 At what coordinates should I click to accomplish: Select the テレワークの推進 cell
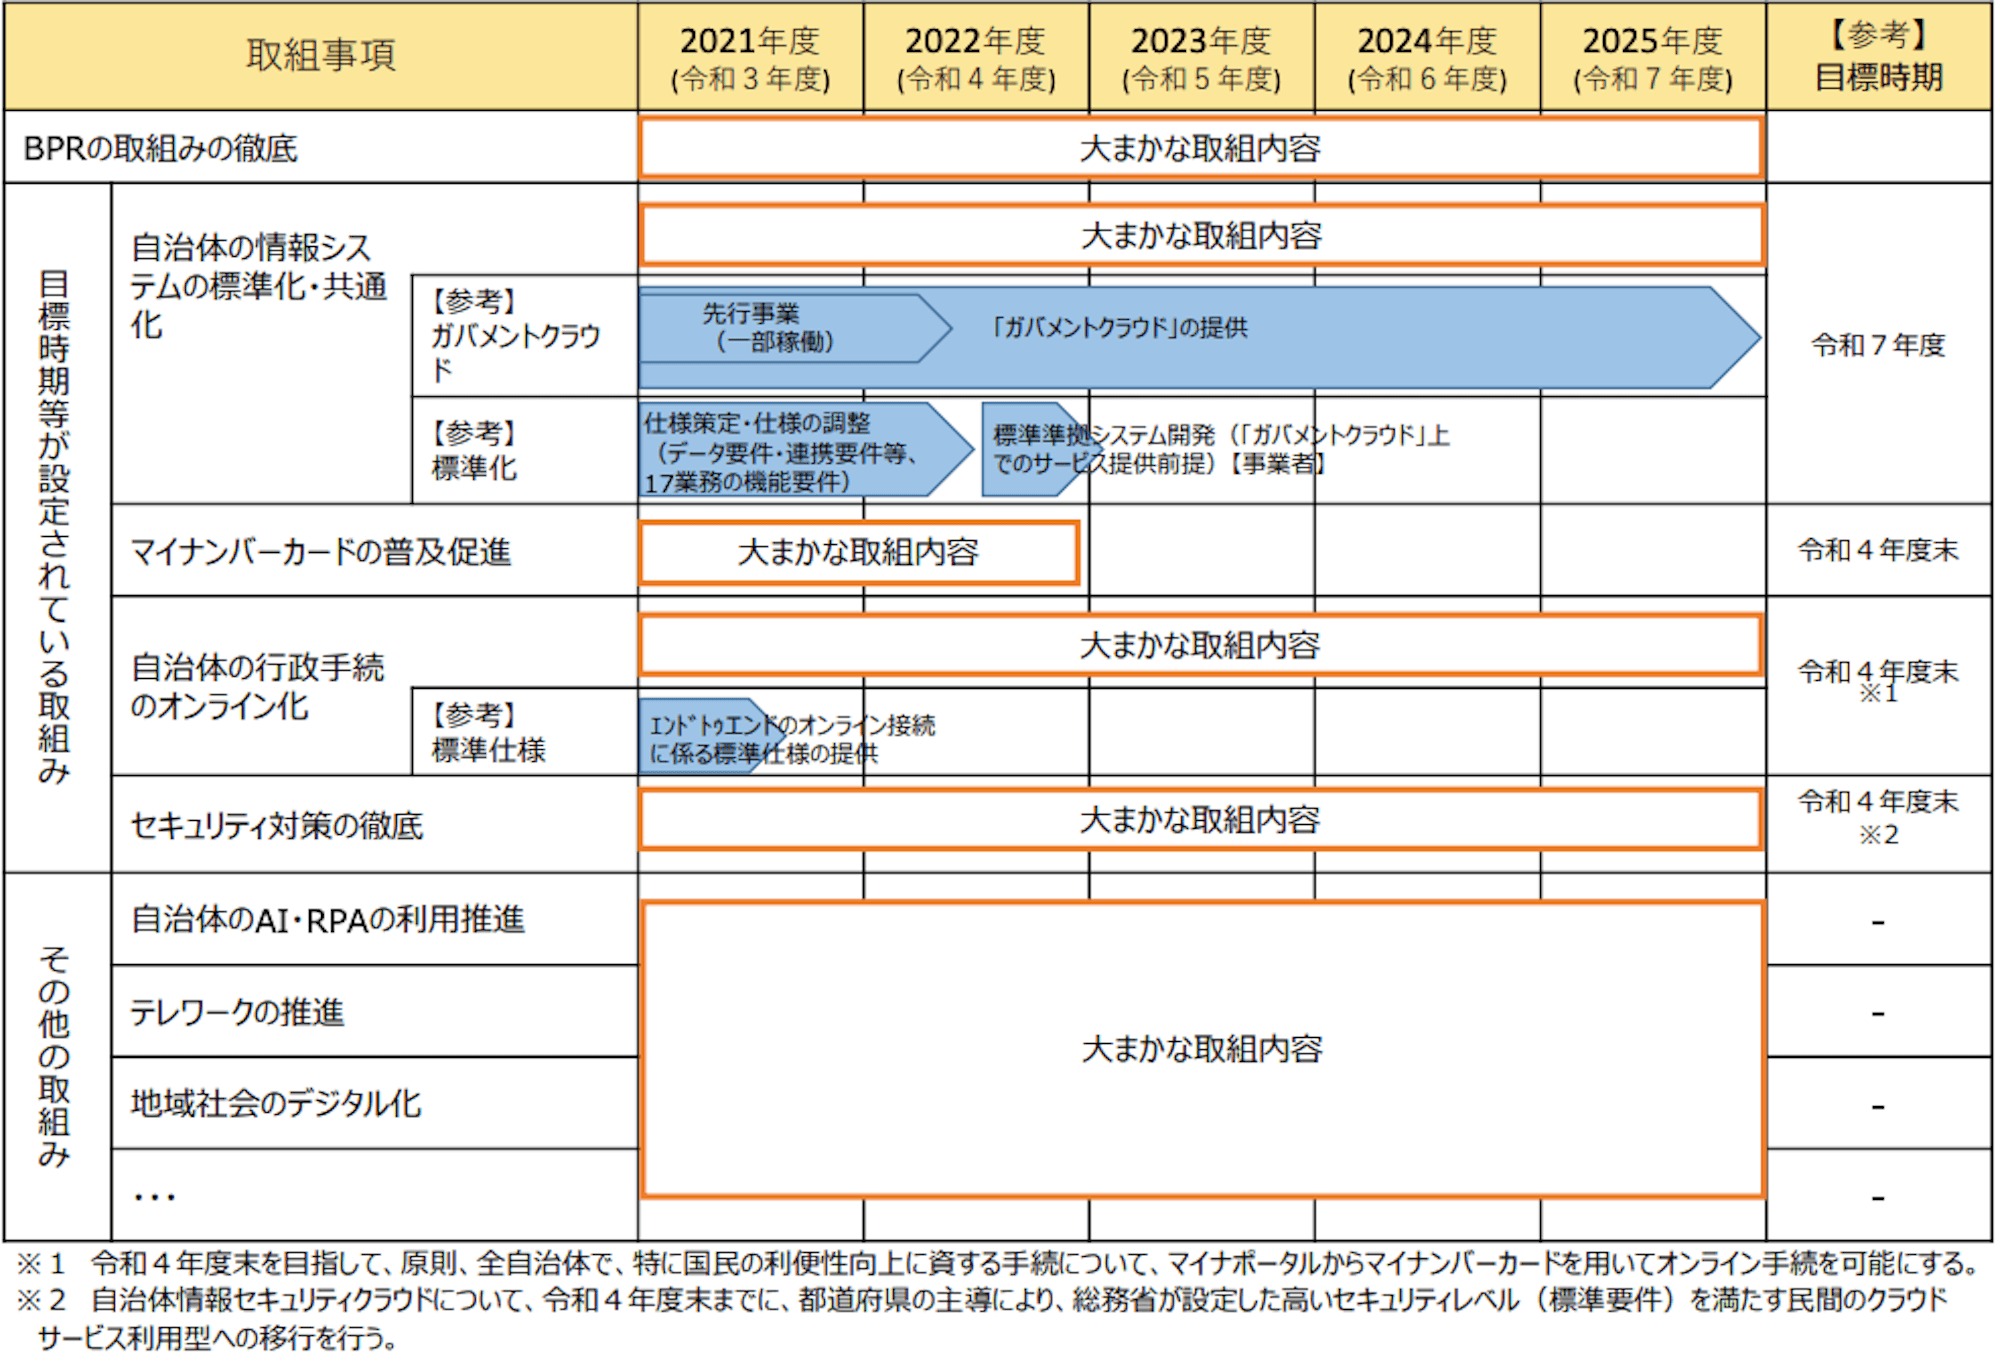point(237,1012)
